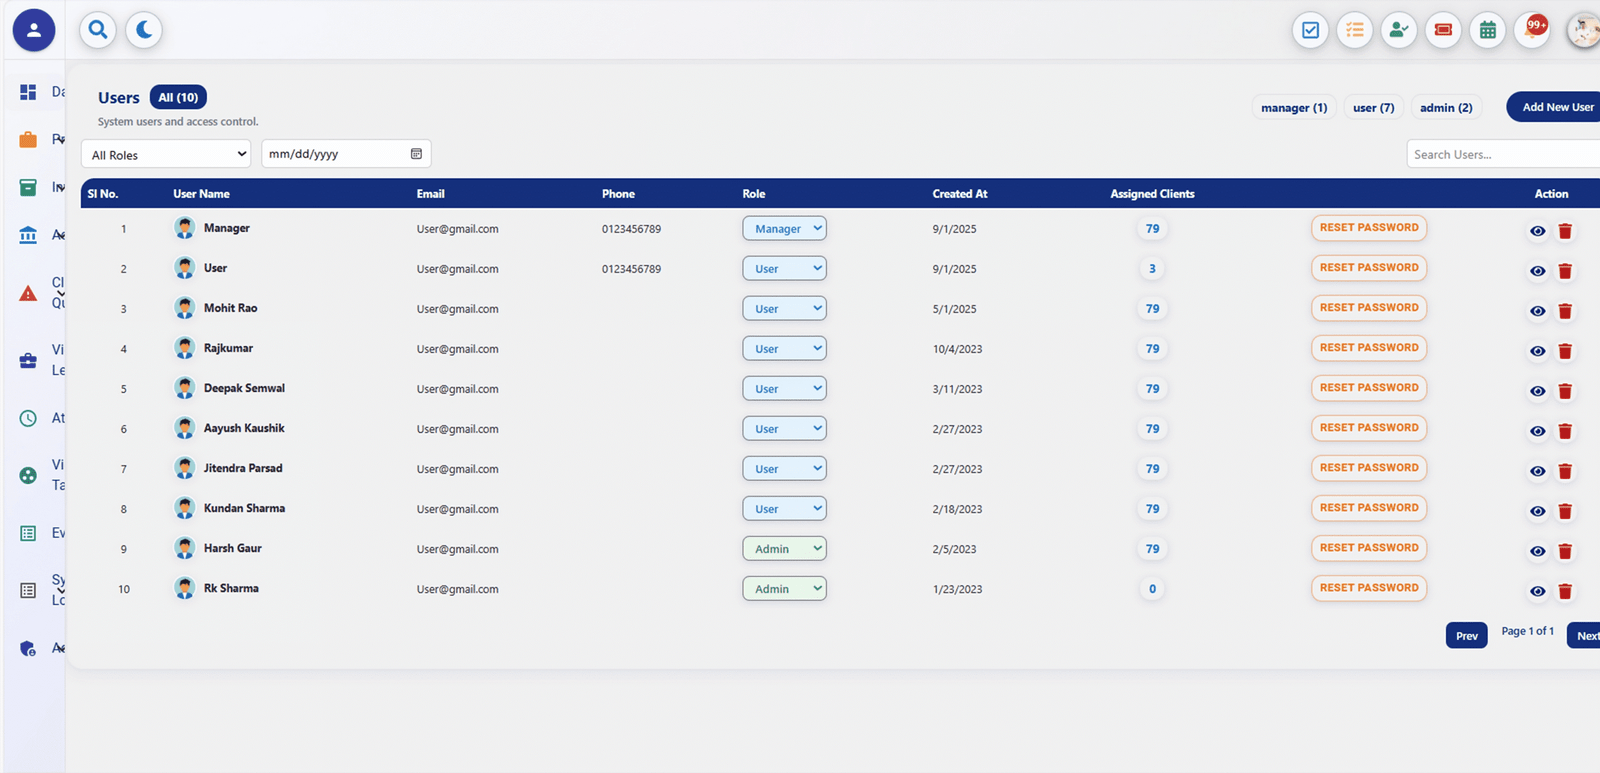This screenshot has height=773, width=1600.
Task: Click the clock icon in the sidebar
Action: (x=28, y=418)
